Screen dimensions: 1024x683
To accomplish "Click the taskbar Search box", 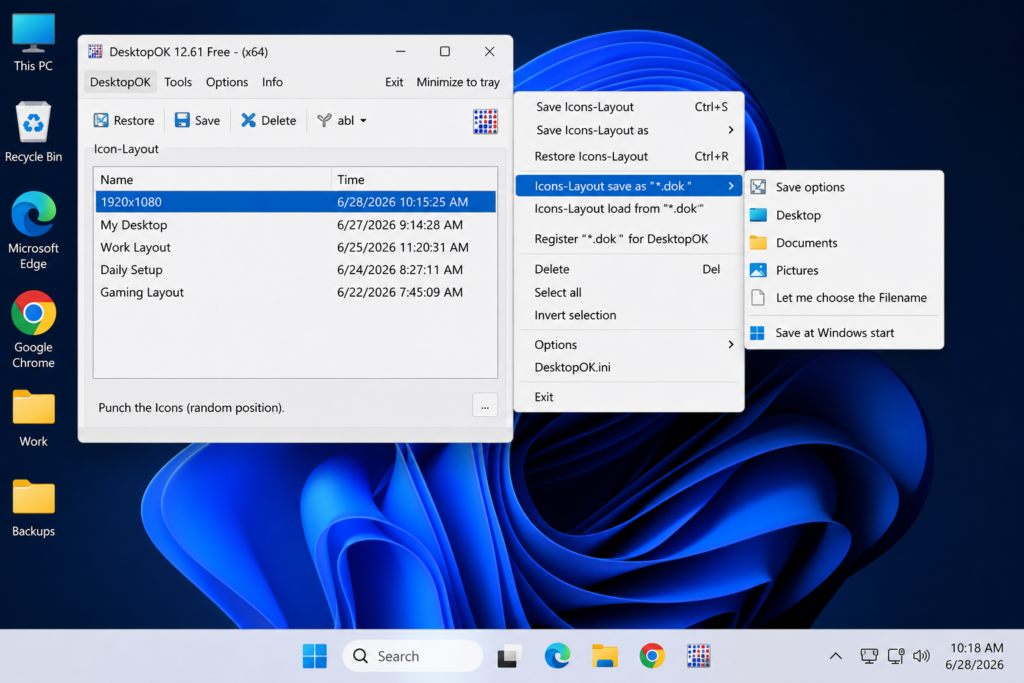I will pos(413,656).
